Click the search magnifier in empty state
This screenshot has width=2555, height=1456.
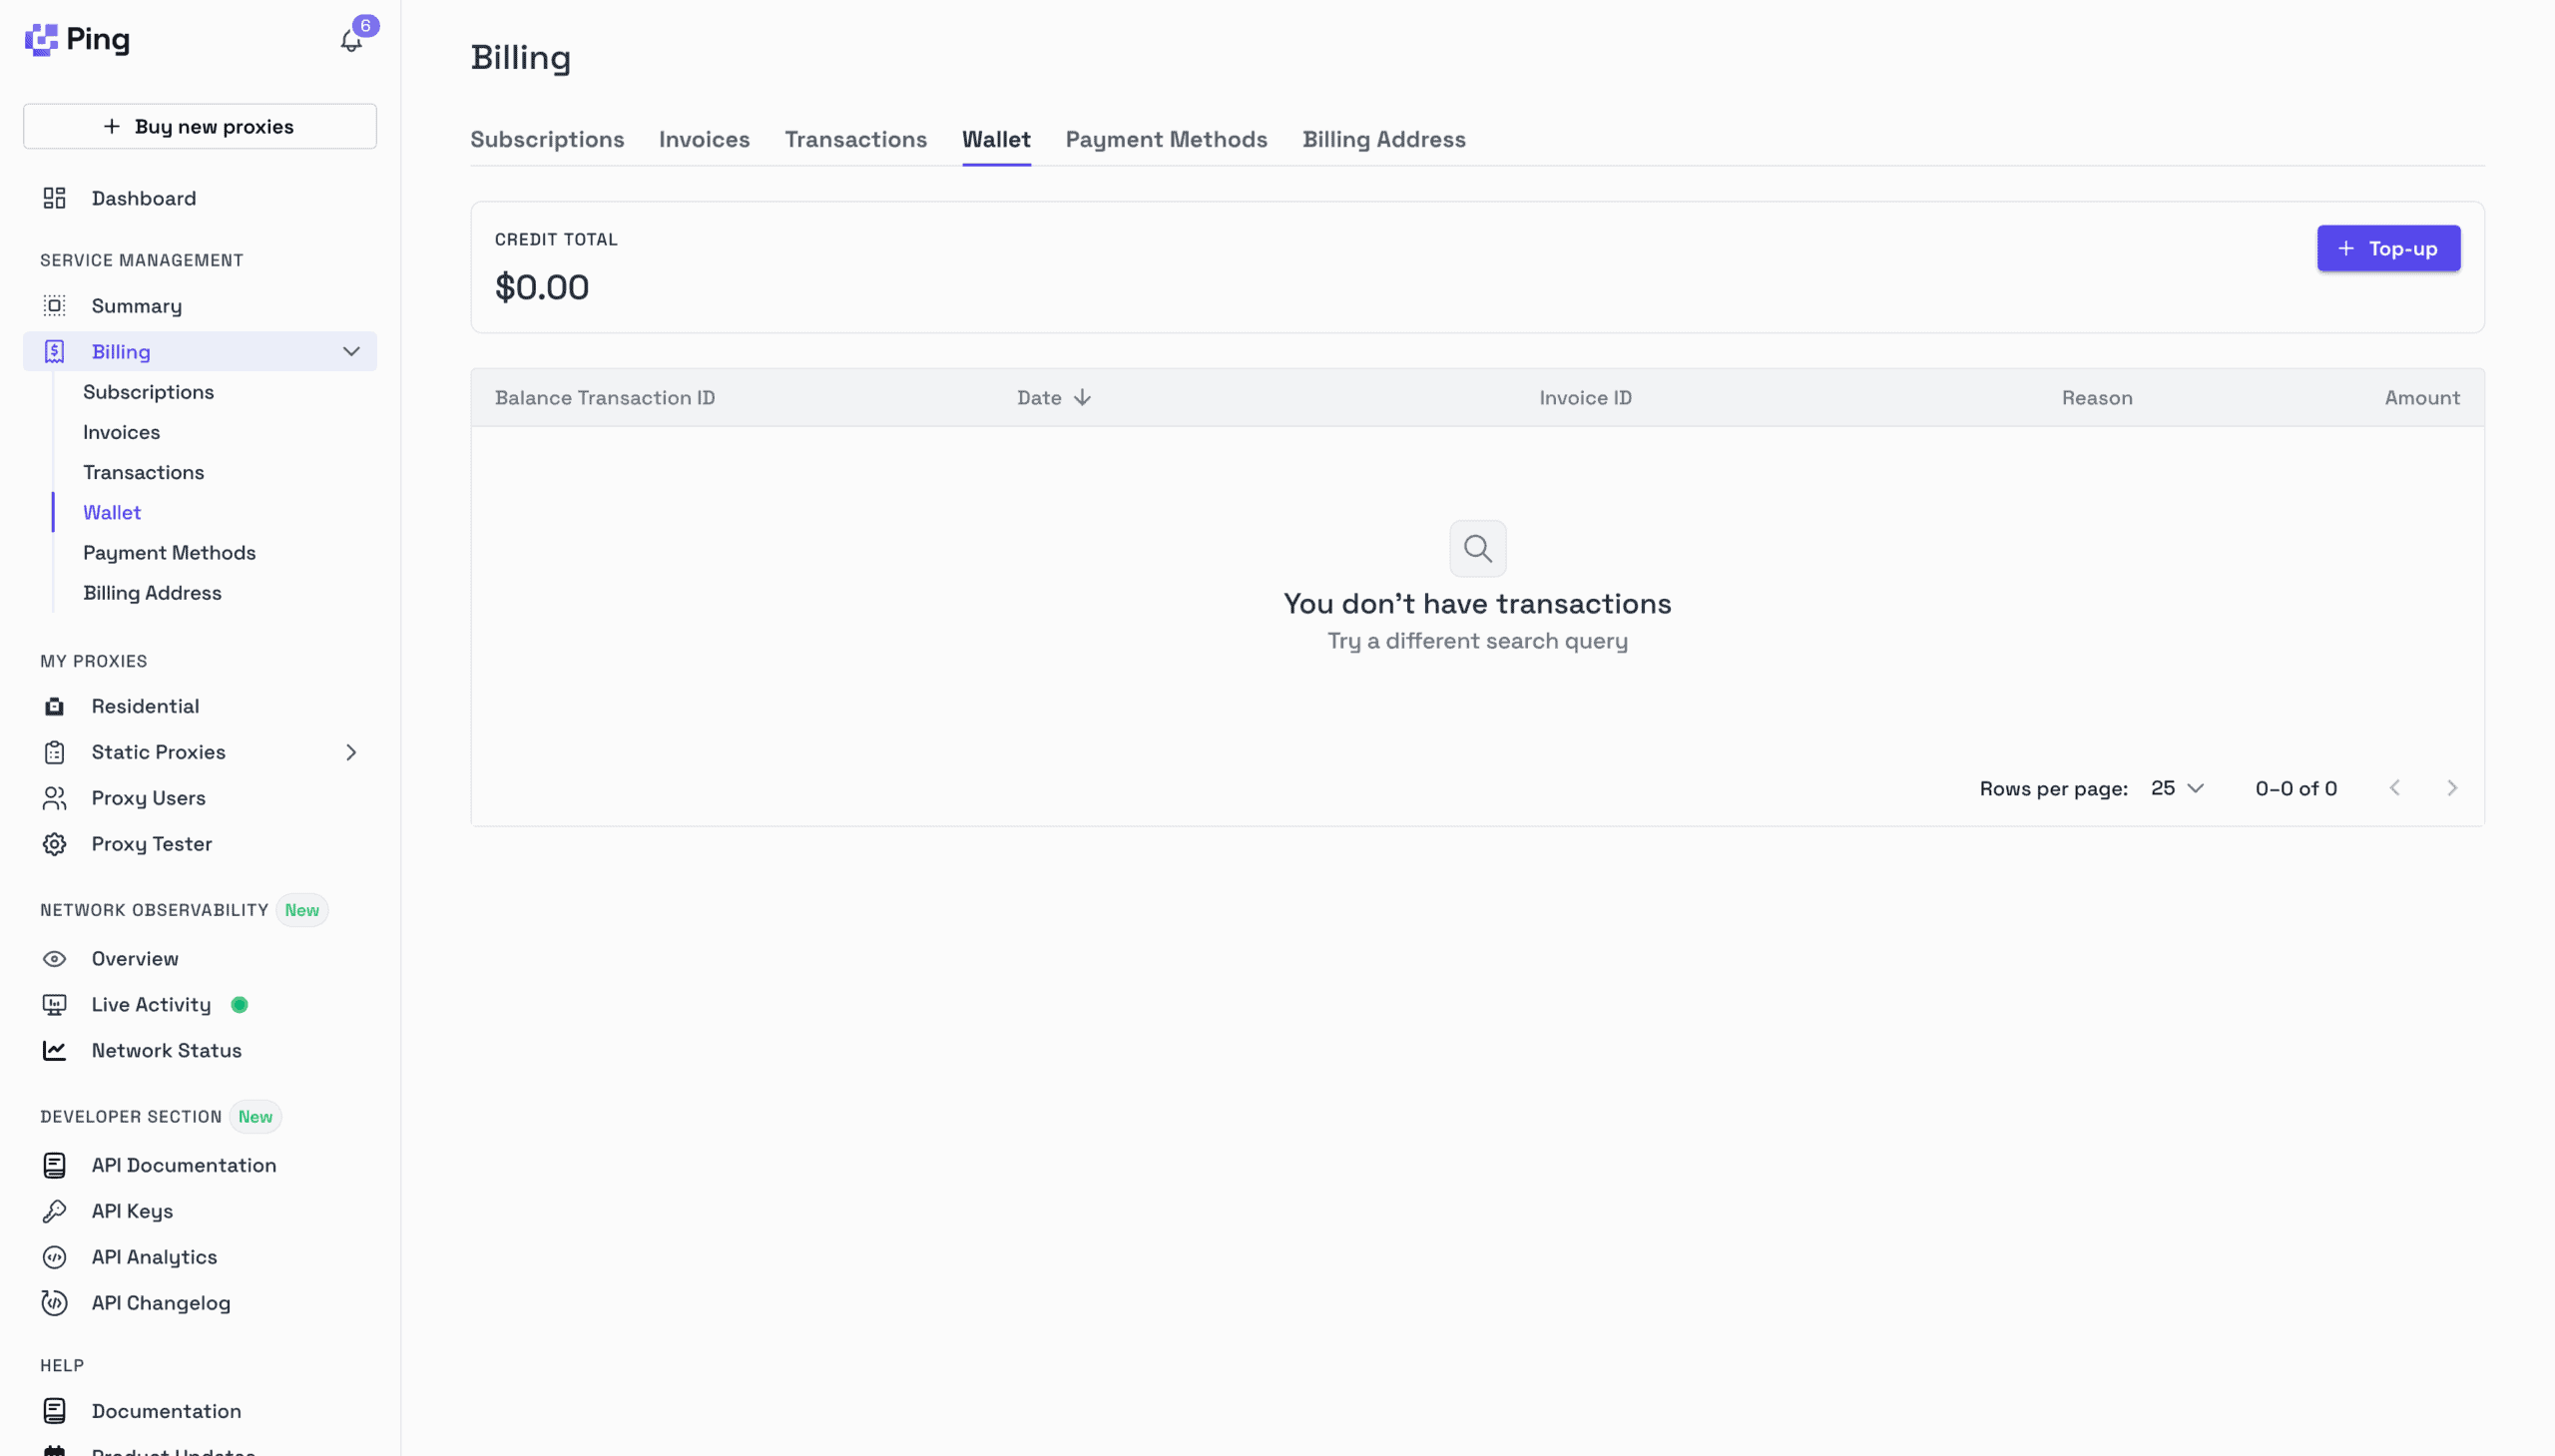pyautogui.click(x=1477, y=548)
